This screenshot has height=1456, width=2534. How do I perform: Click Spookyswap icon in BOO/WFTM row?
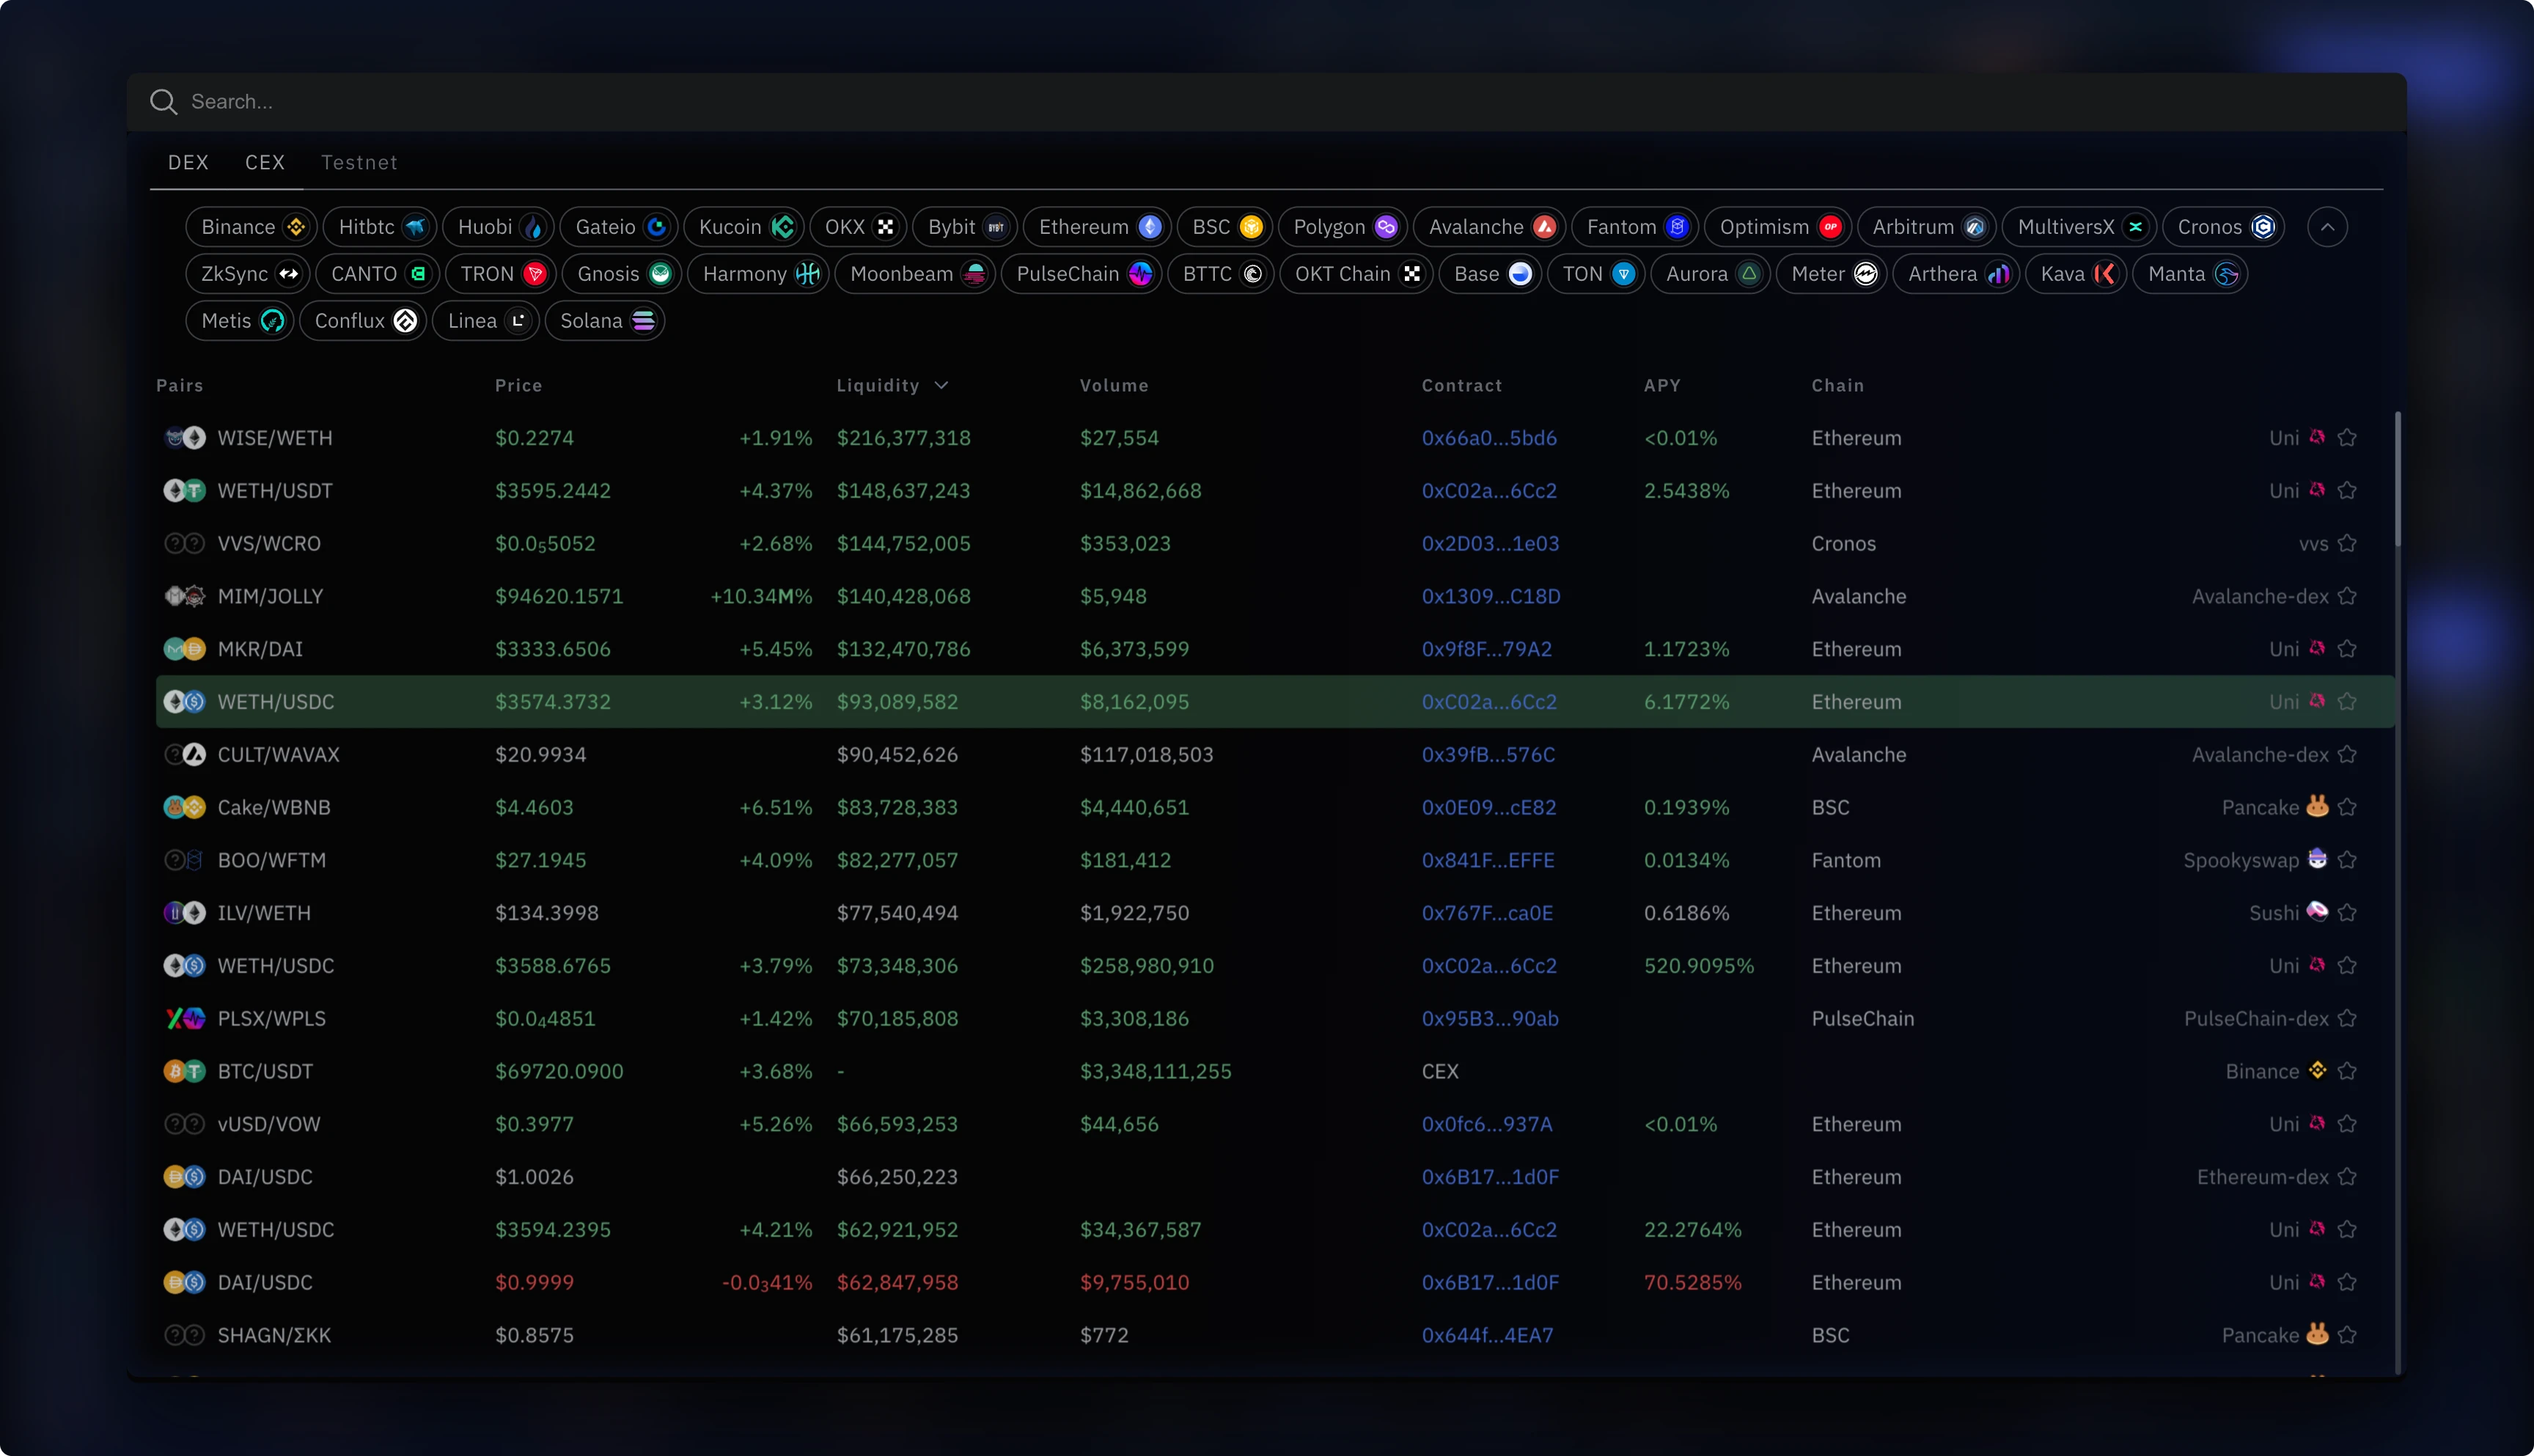(x=2317, y=859)
